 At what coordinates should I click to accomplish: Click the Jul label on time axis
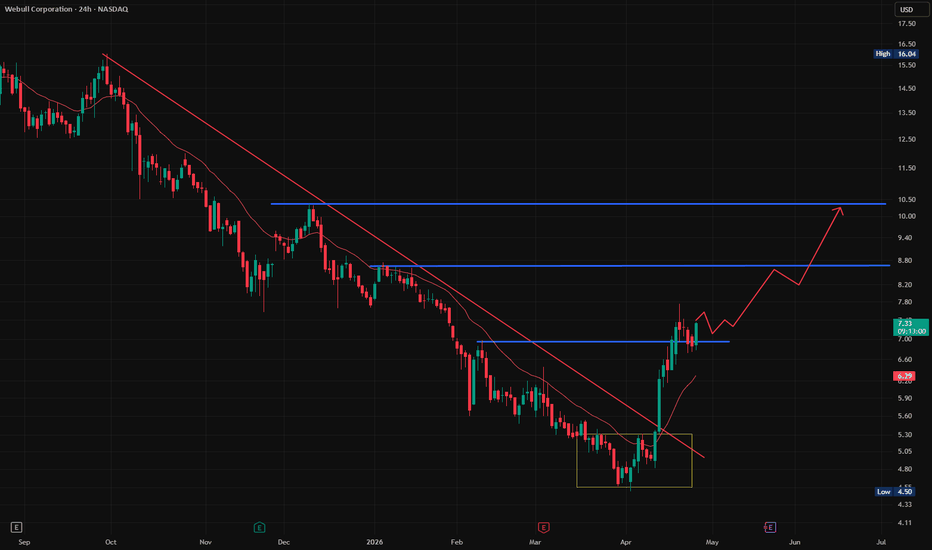pyautogui.click(x=881, y=542)
